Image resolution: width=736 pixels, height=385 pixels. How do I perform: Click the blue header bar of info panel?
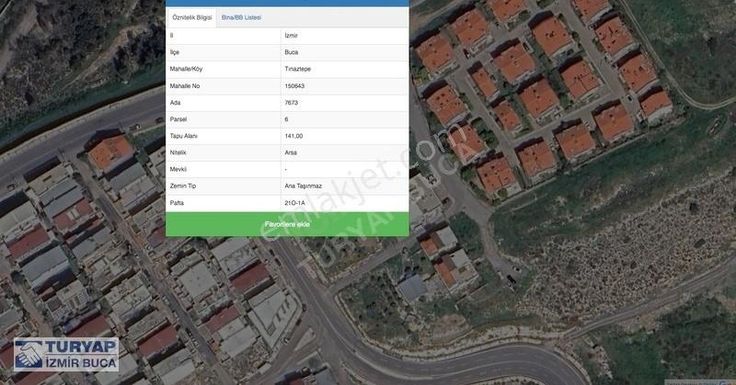[287, 3]
